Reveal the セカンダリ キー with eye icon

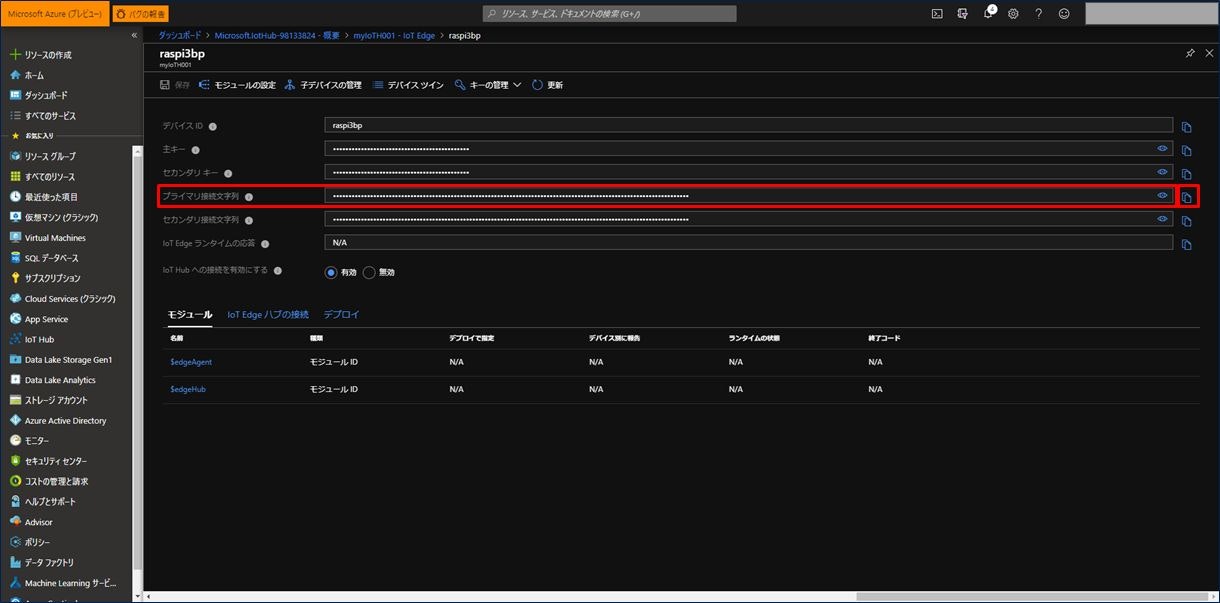click(x=1162, y=172)
